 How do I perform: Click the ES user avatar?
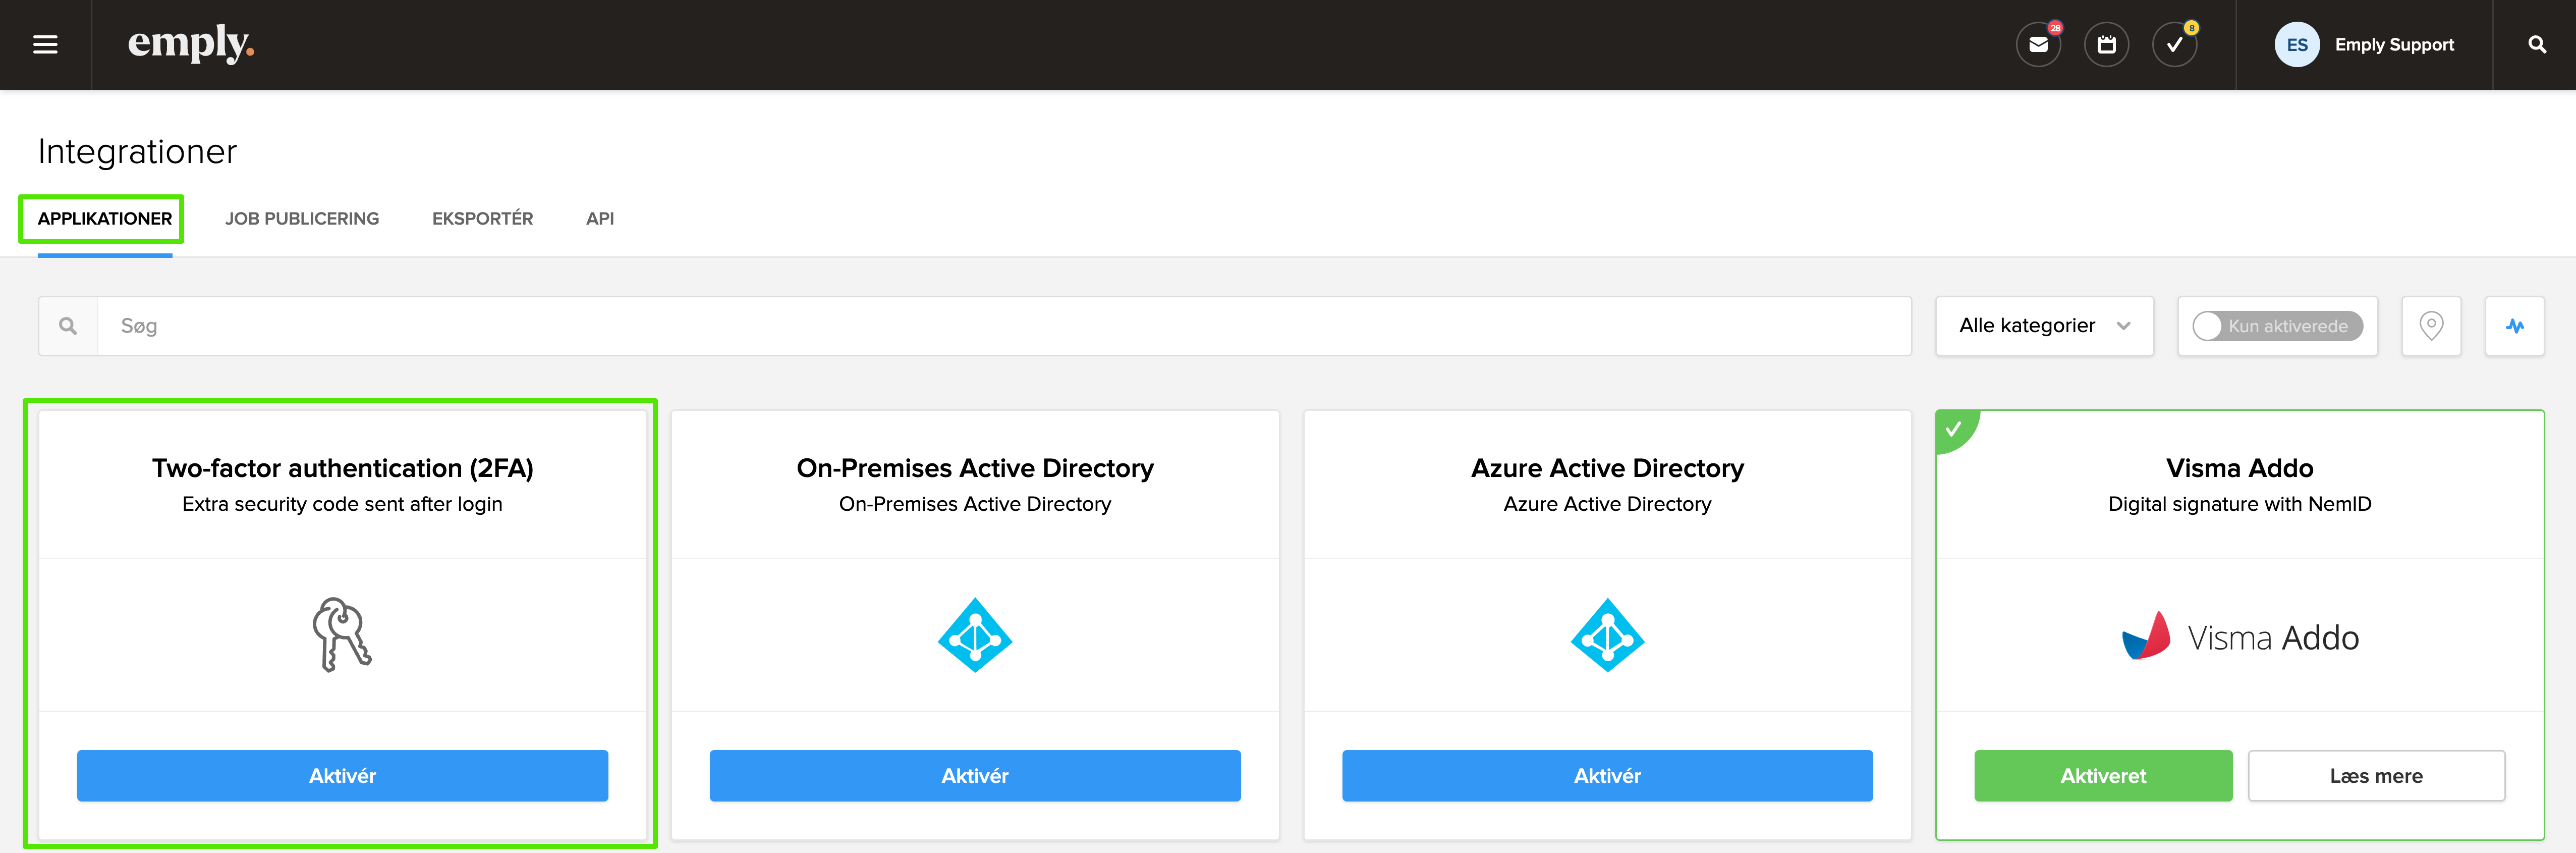[x=2297, y=45]
